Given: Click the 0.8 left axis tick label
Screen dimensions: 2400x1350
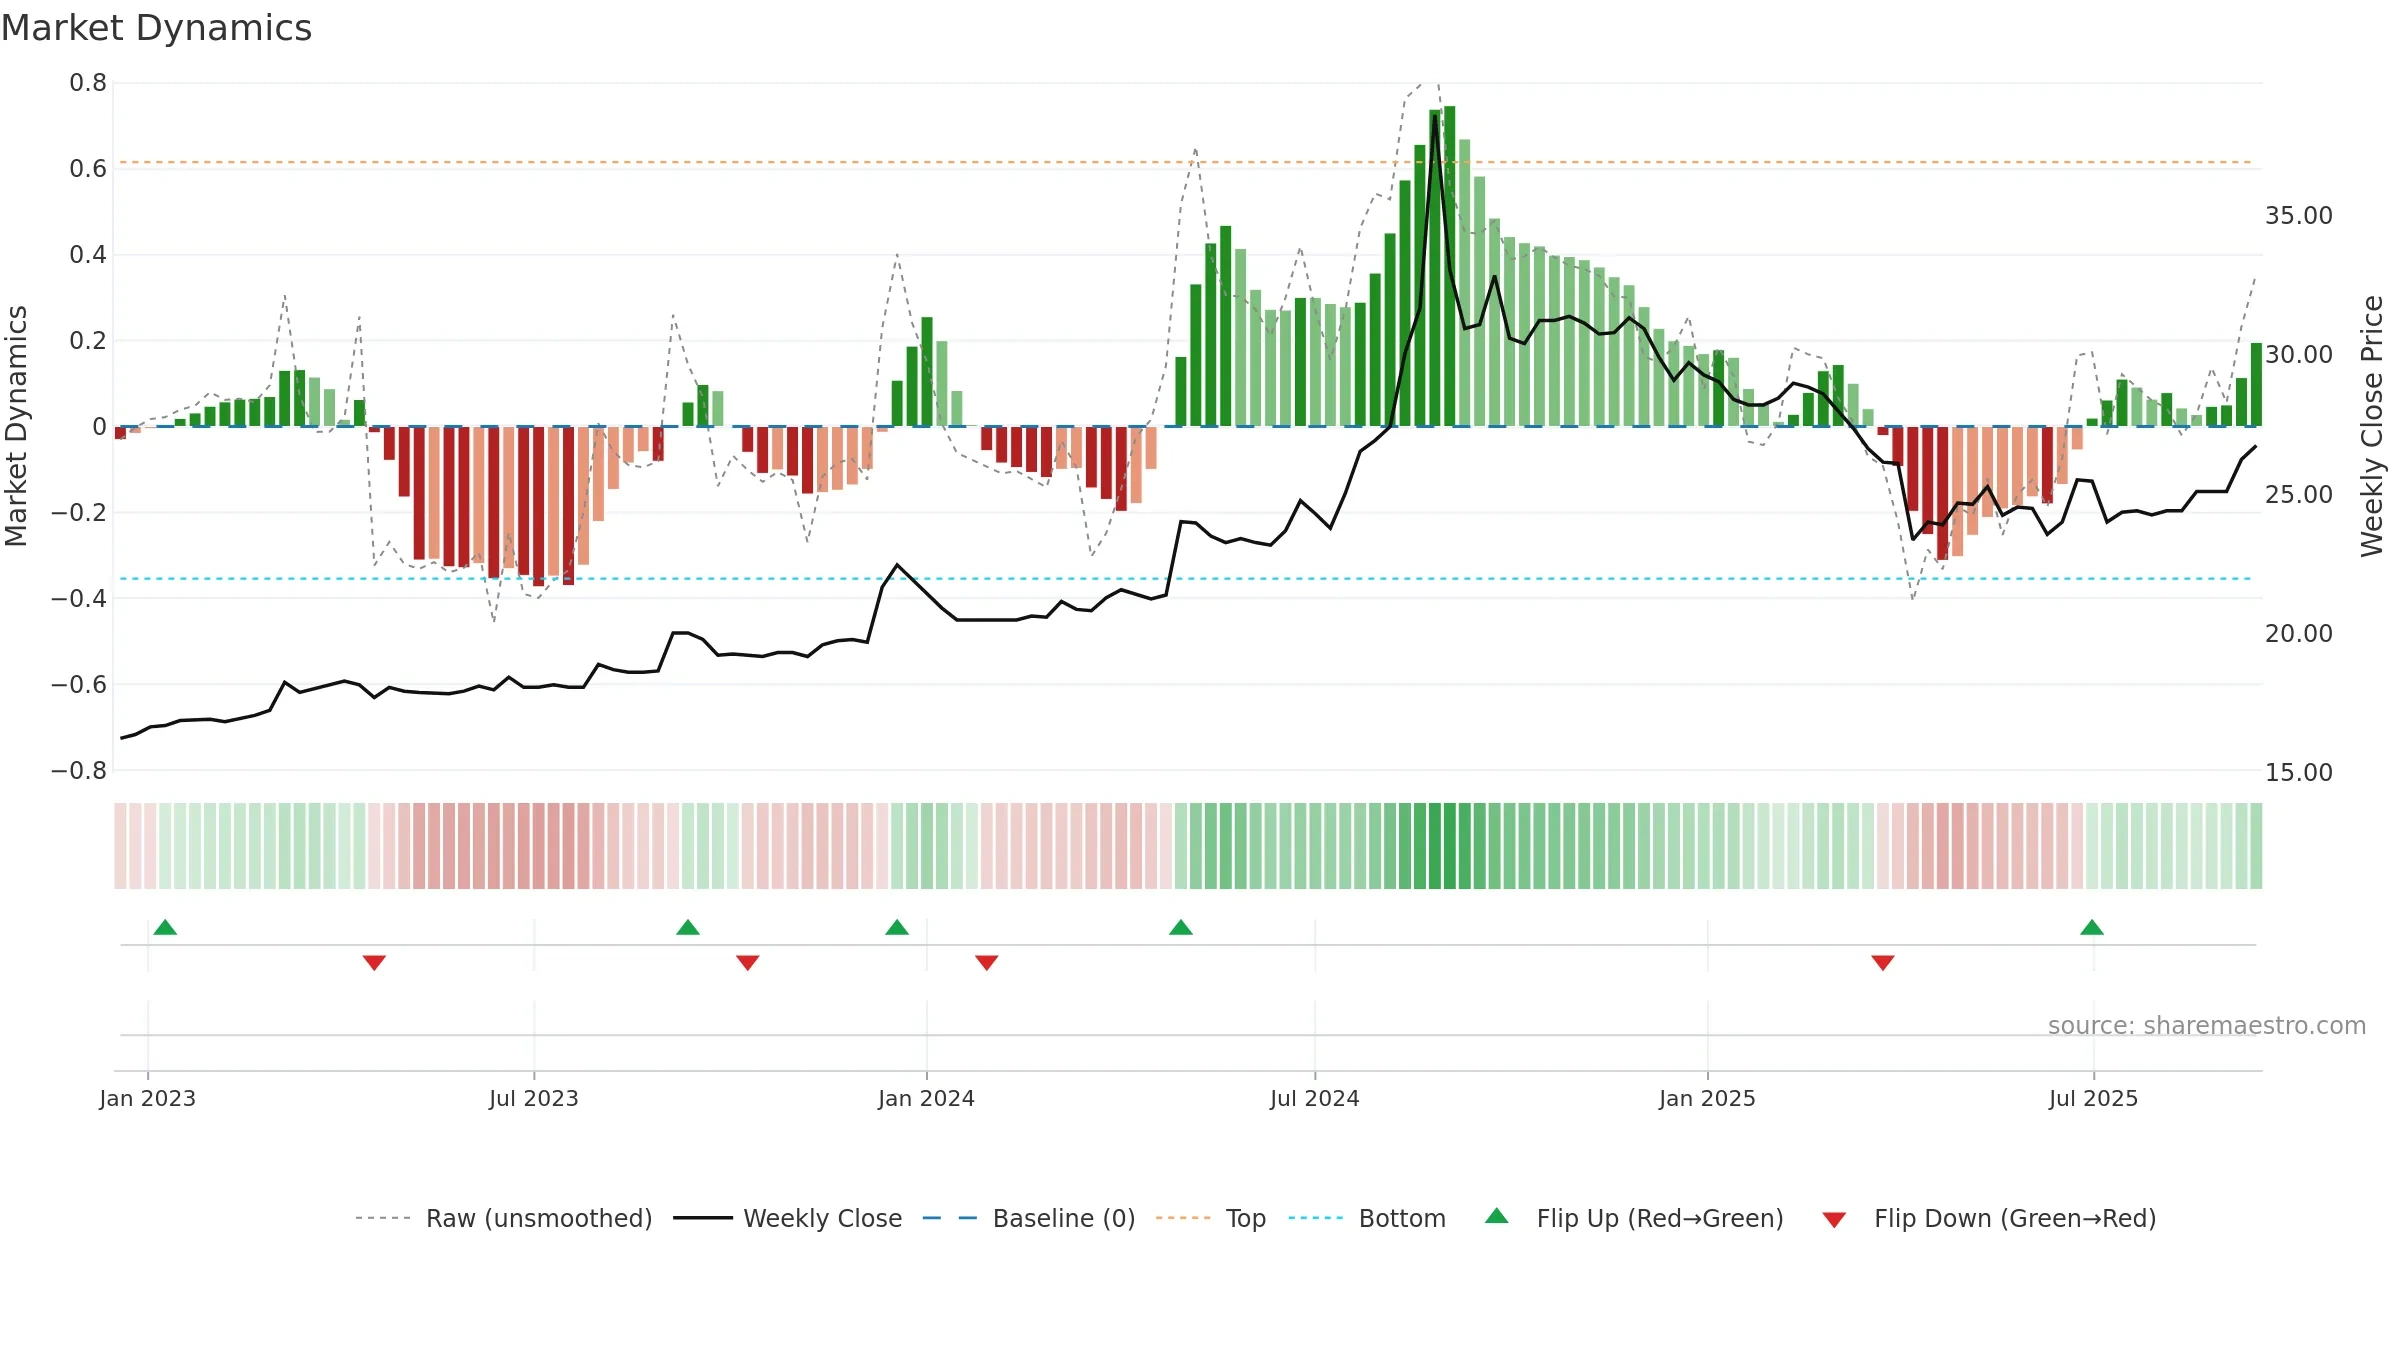Looking at the screenshot, I should pos(88,83).
